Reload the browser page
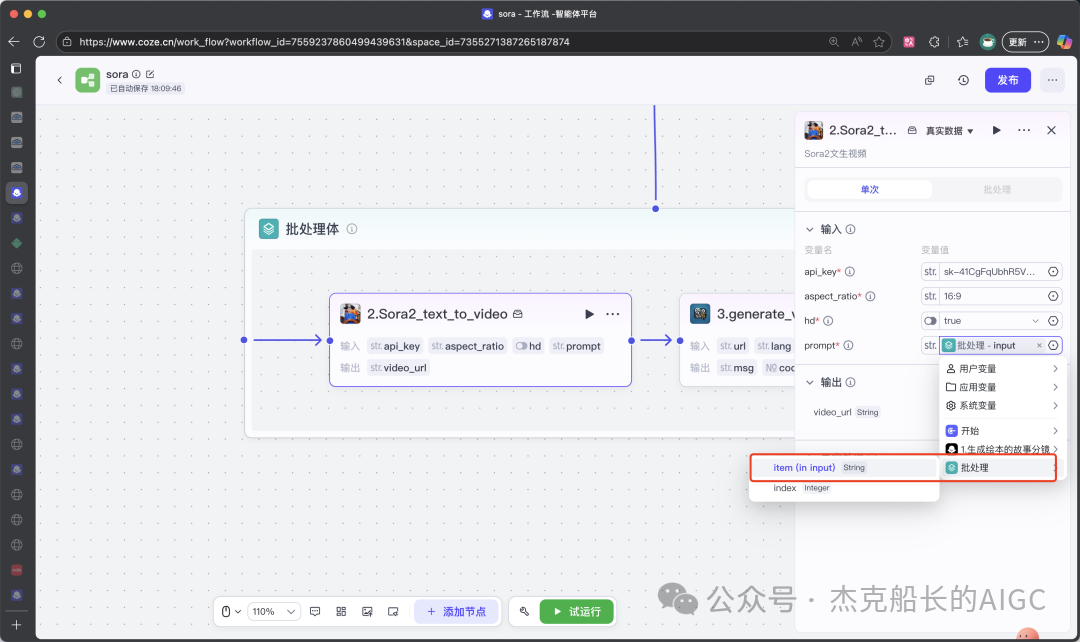This screenshot has width=1080, height=642. [39, 42]
